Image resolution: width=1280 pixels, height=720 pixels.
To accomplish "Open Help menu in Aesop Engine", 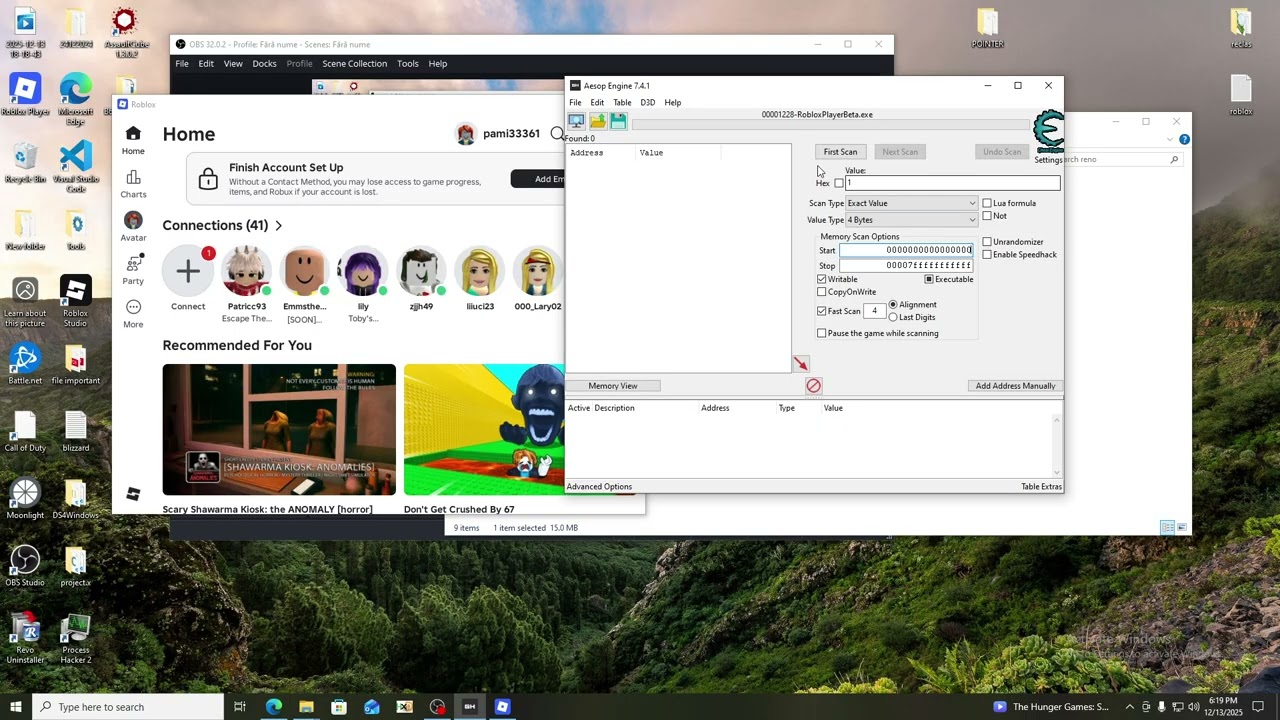I will tap(673, 102).
